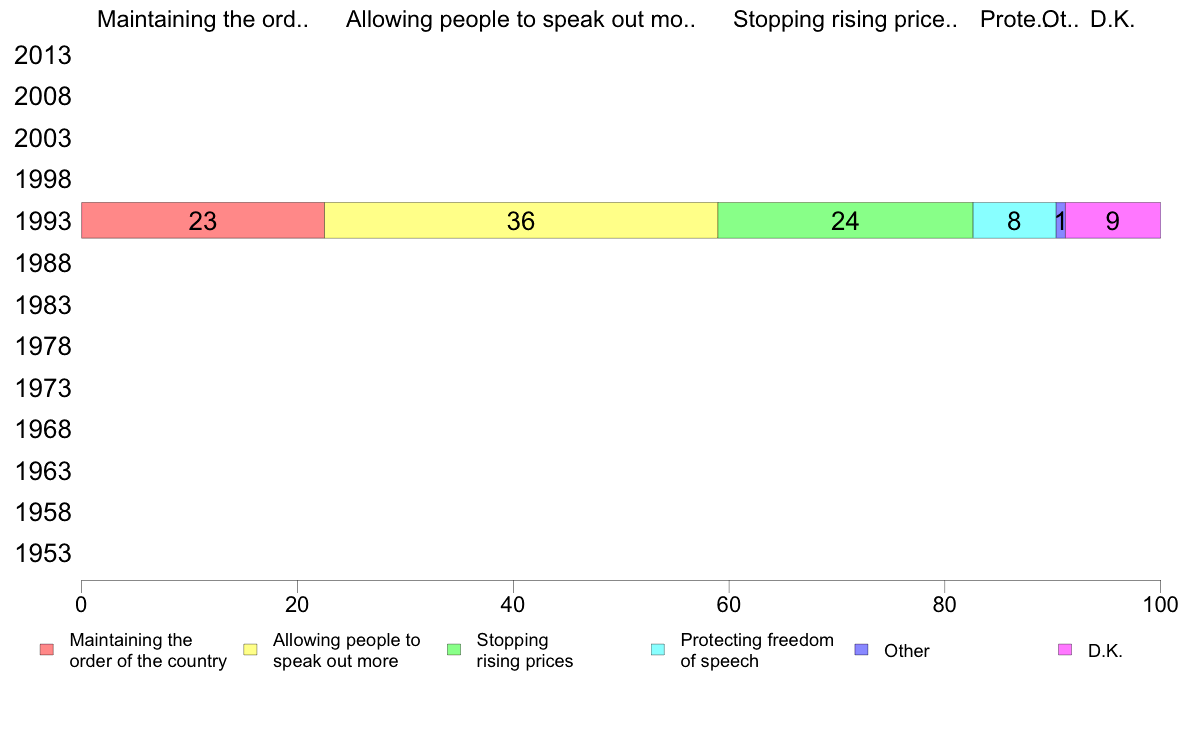1188x736 pixels.
Task: Click the red legend swatch for Maintaining order
Action: (x=47, y=650)
